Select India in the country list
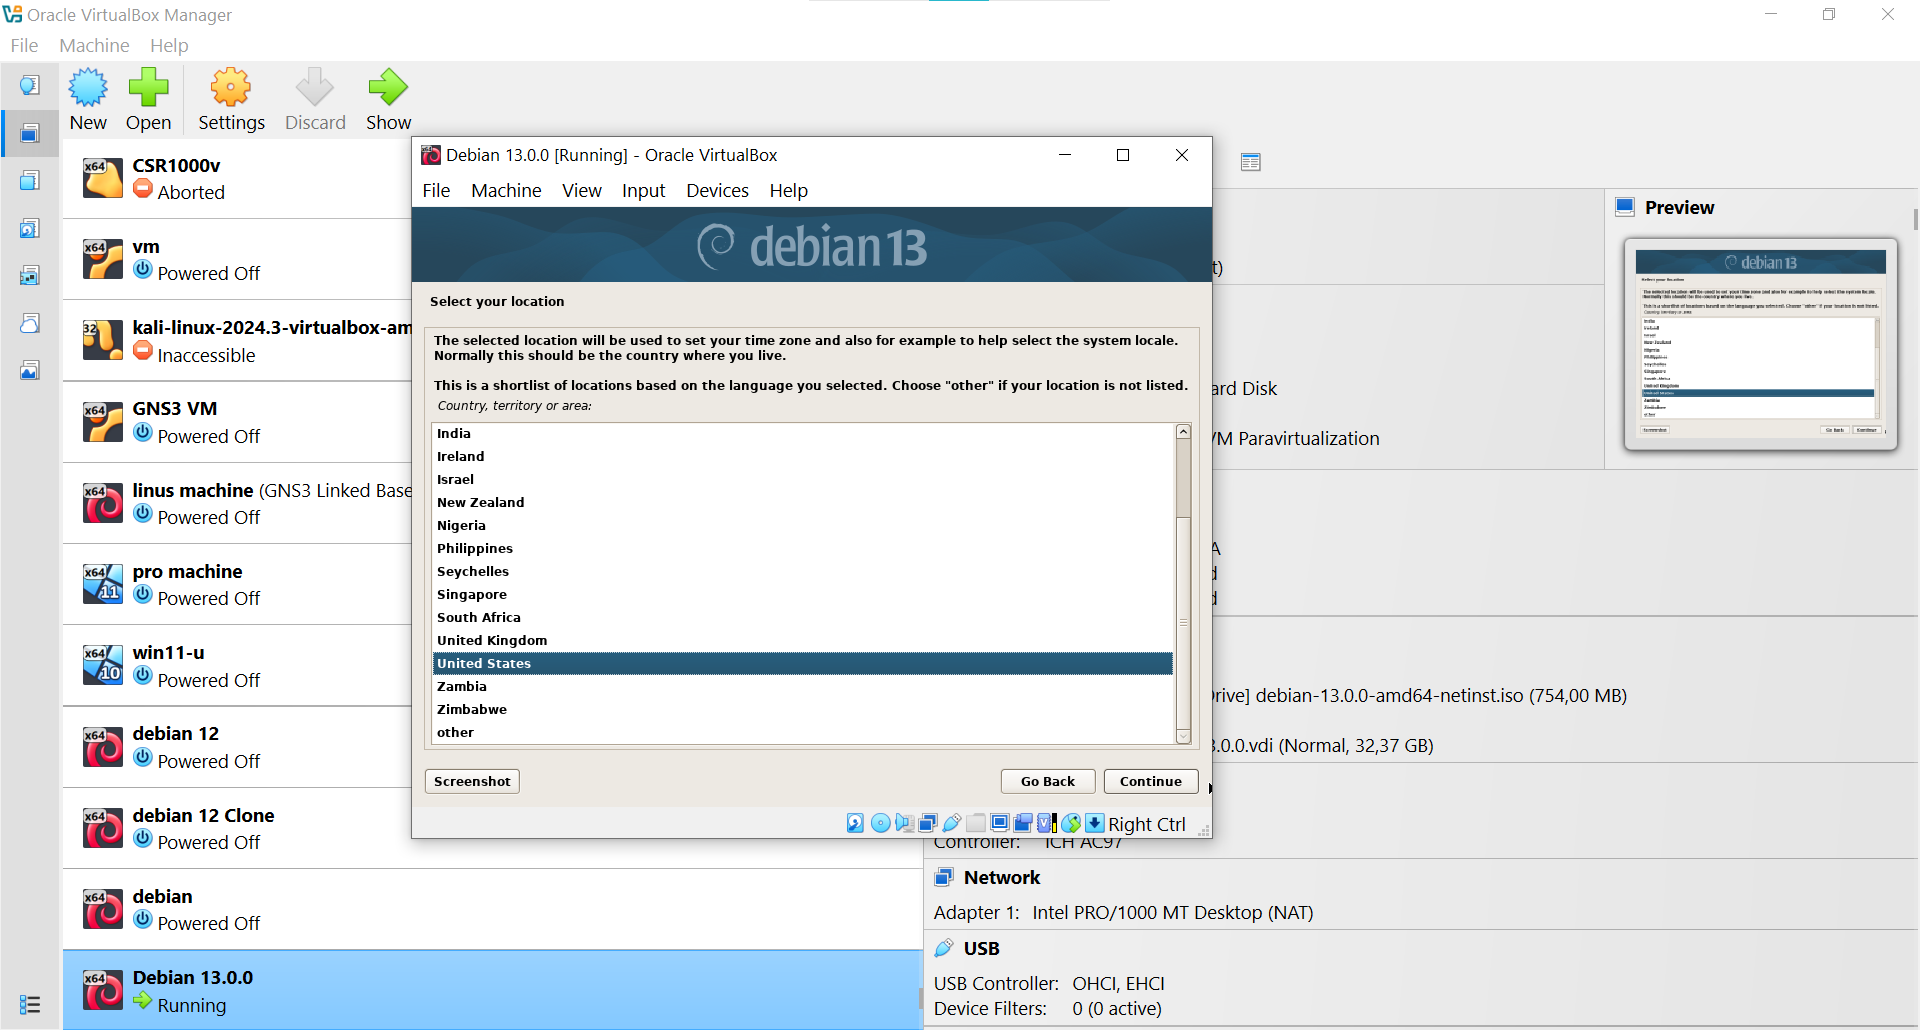 803,433
